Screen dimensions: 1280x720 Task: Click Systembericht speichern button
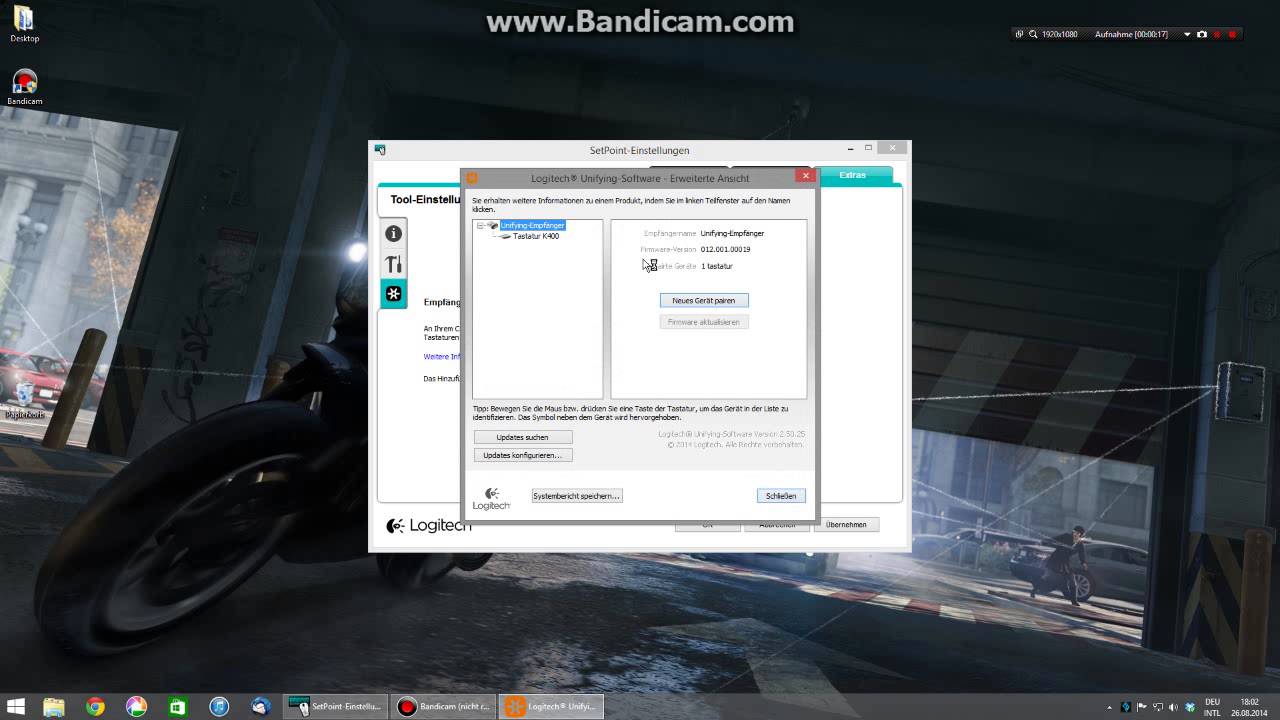[577, 496]
